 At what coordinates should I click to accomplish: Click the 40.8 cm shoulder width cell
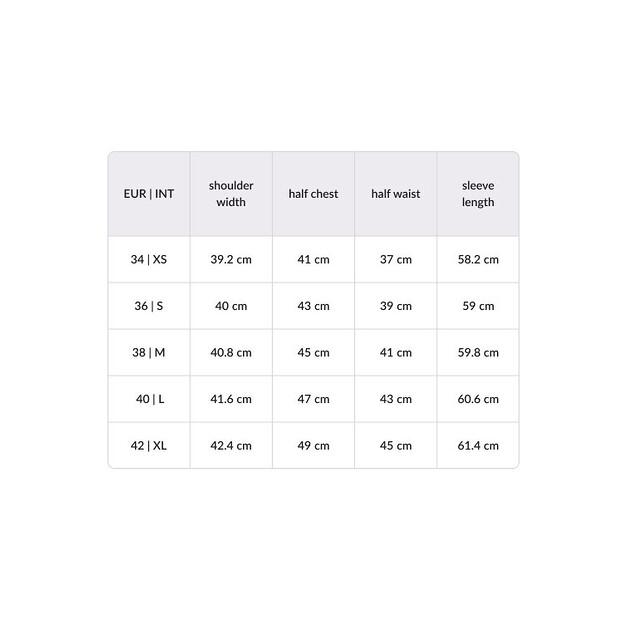tap(231, 352)
